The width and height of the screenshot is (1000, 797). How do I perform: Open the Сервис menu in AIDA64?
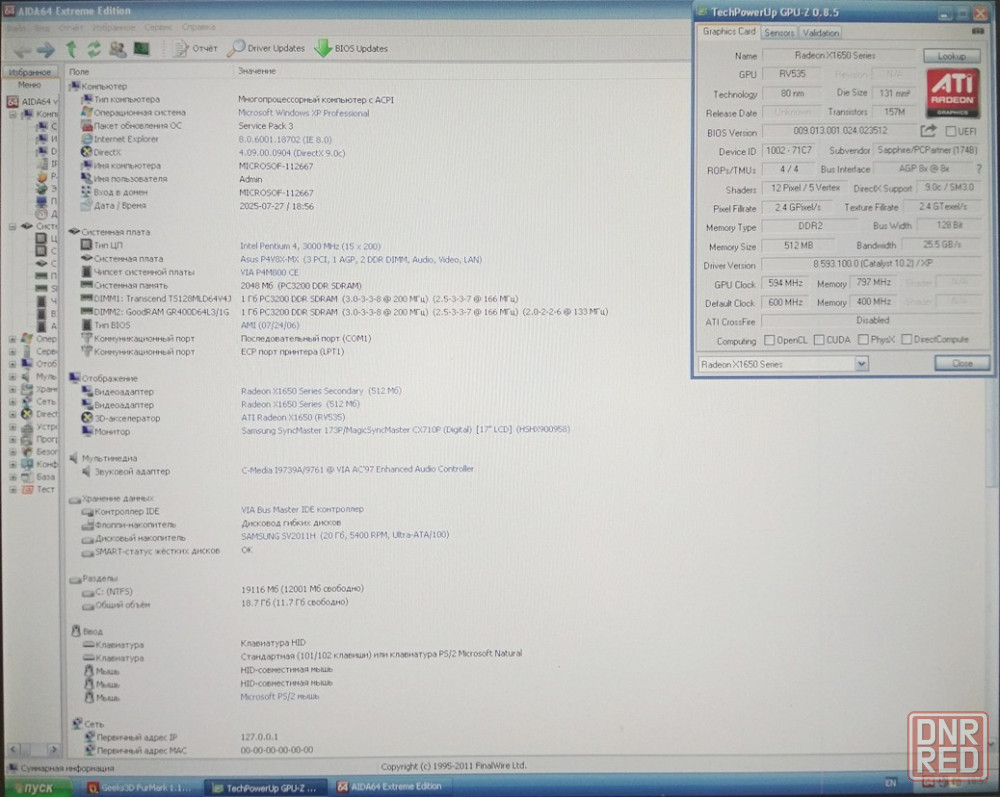coord(158,27)
